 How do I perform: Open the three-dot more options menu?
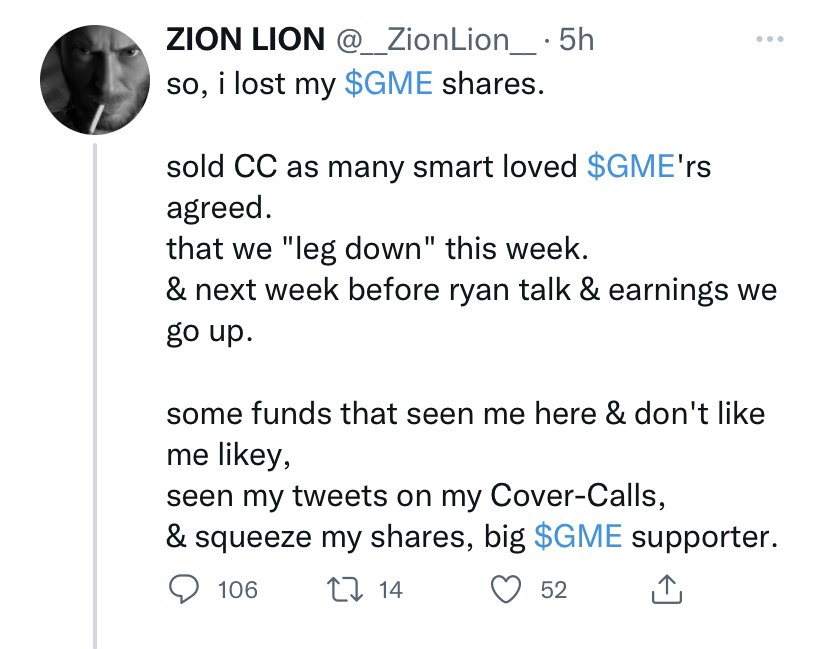(769, 40)
